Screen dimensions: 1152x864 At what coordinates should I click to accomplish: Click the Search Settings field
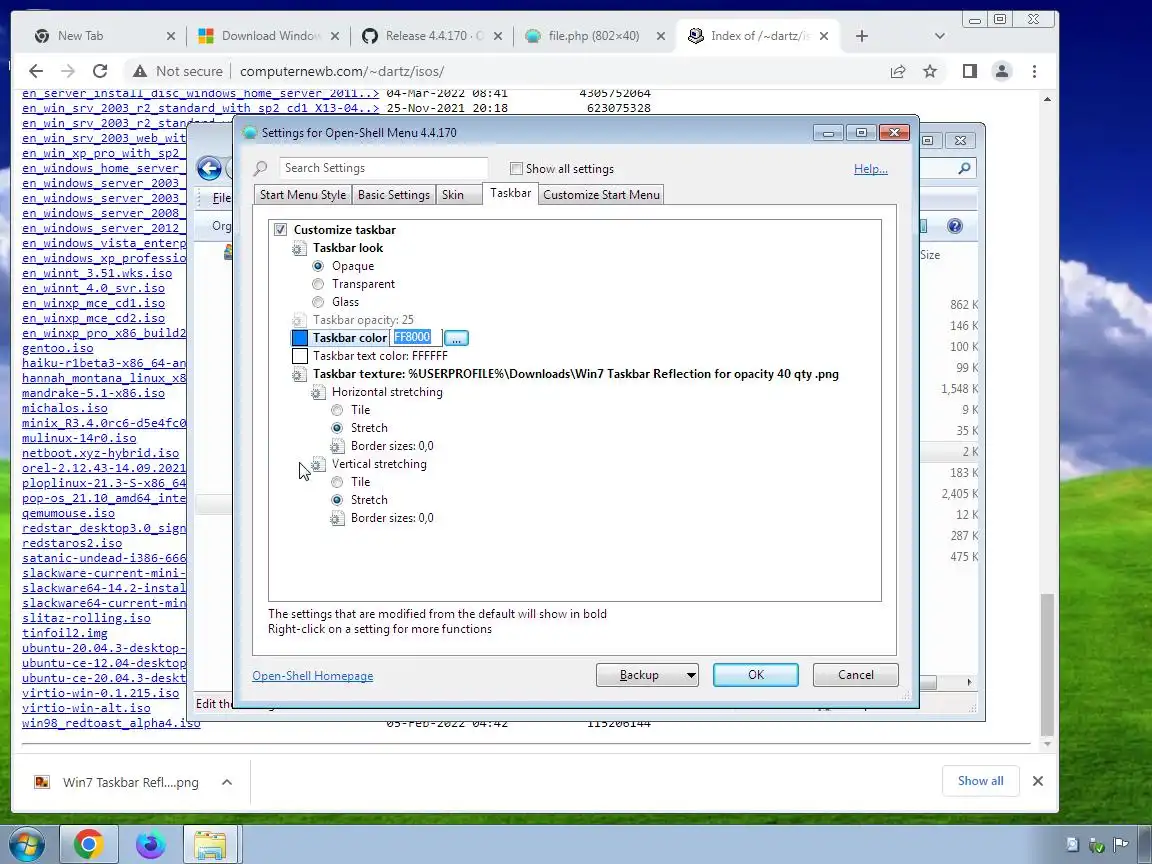[x=384, y=168]
